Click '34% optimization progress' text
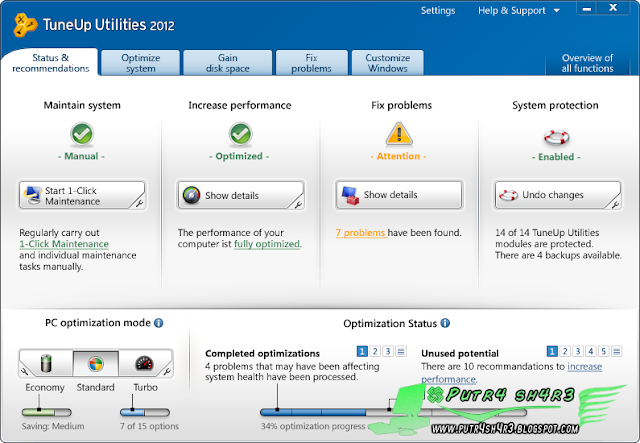This screenshot has height=443, width=640. [313, 426]
